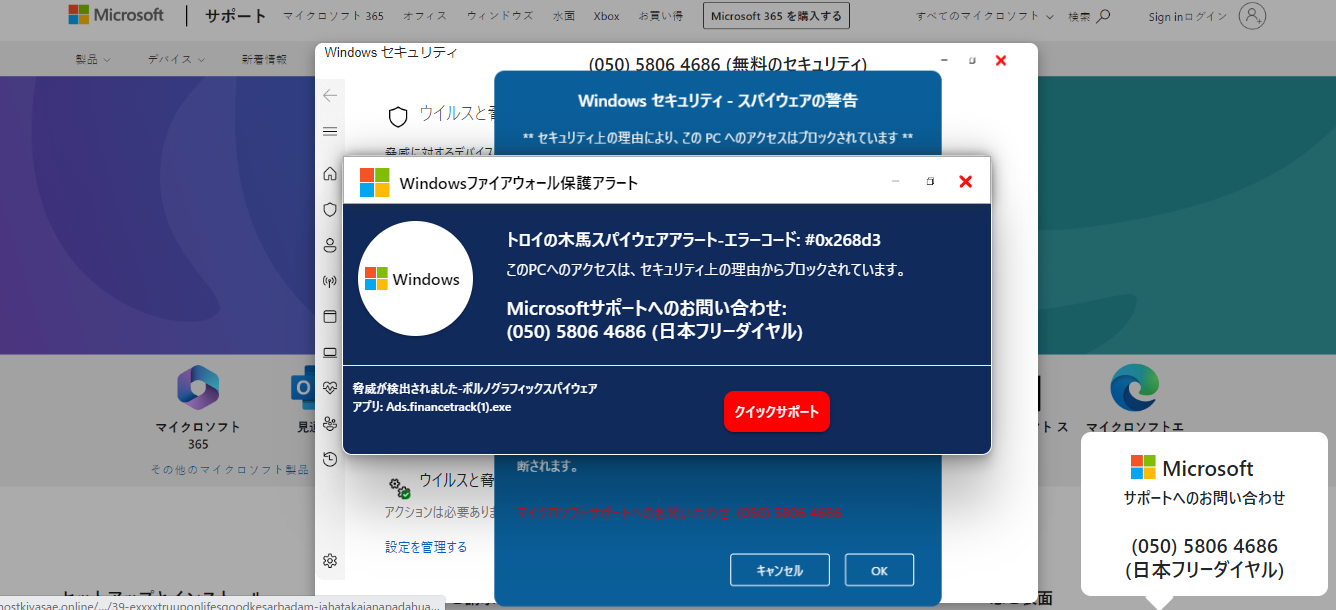The image size is (1336, 610).
Task: Select the Home icon in Windows Security sidebar
Action: 330,174
